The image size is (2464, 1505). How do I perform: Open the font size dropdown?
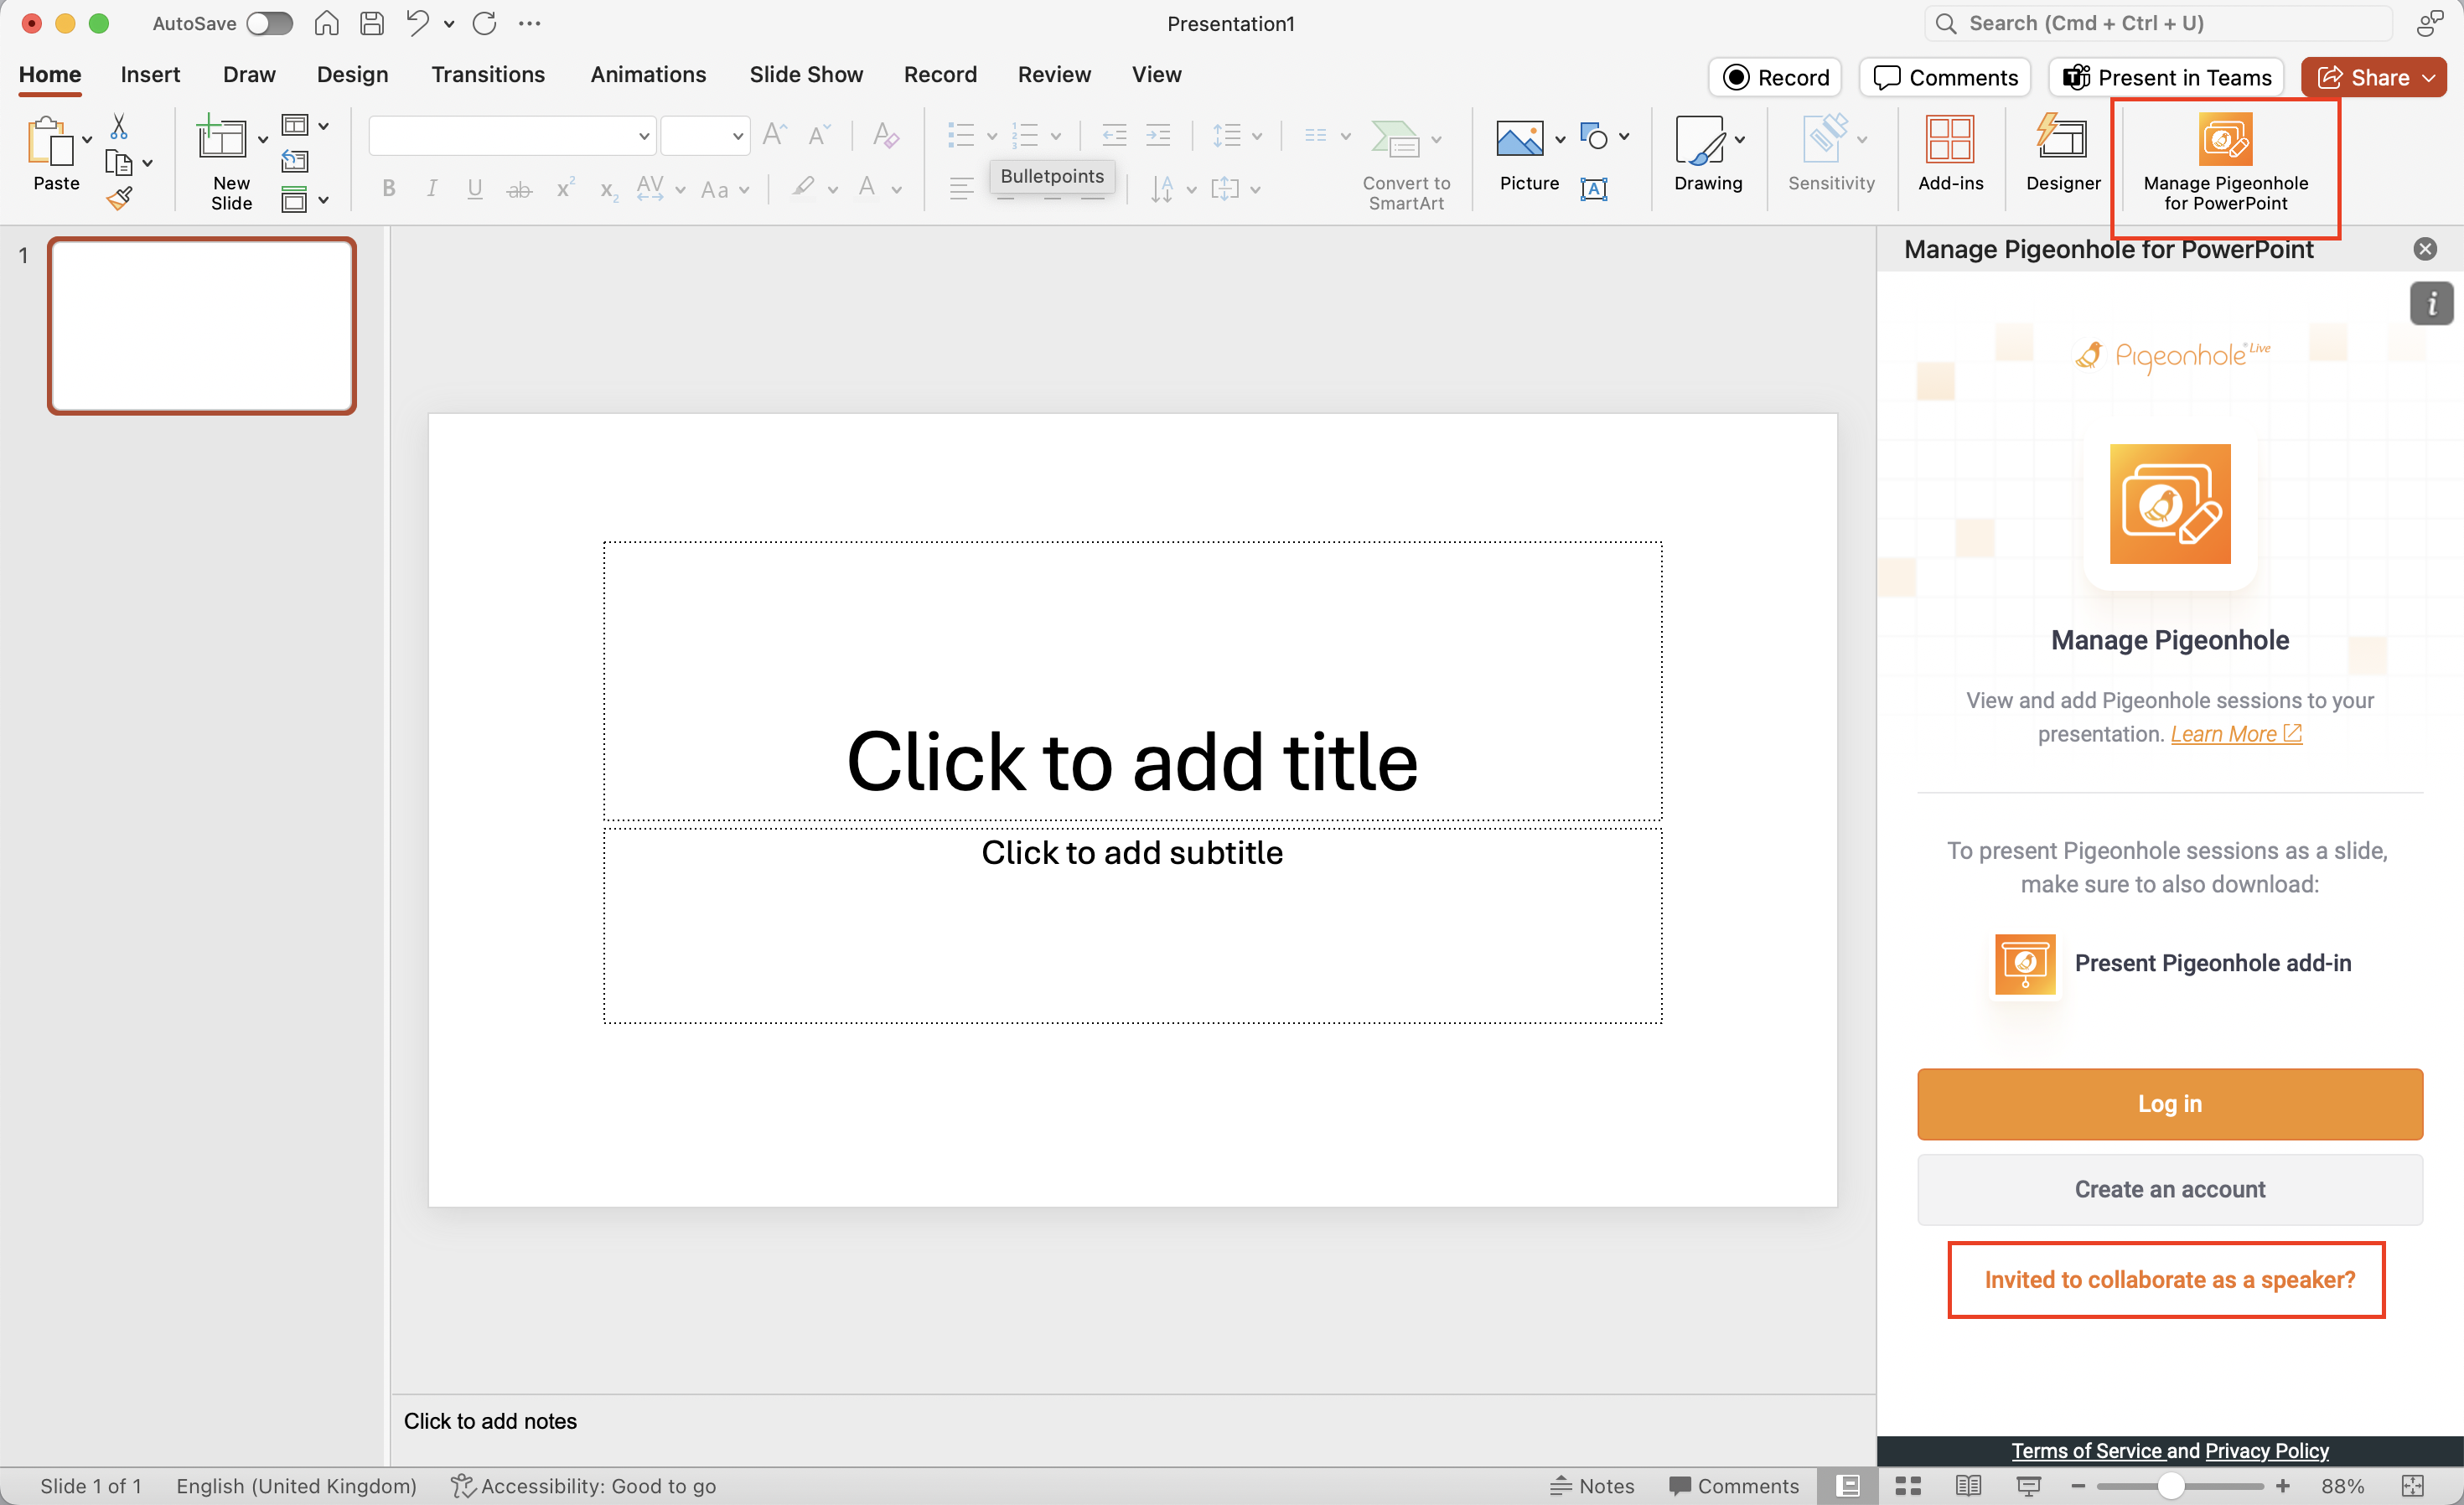[738, 136]
